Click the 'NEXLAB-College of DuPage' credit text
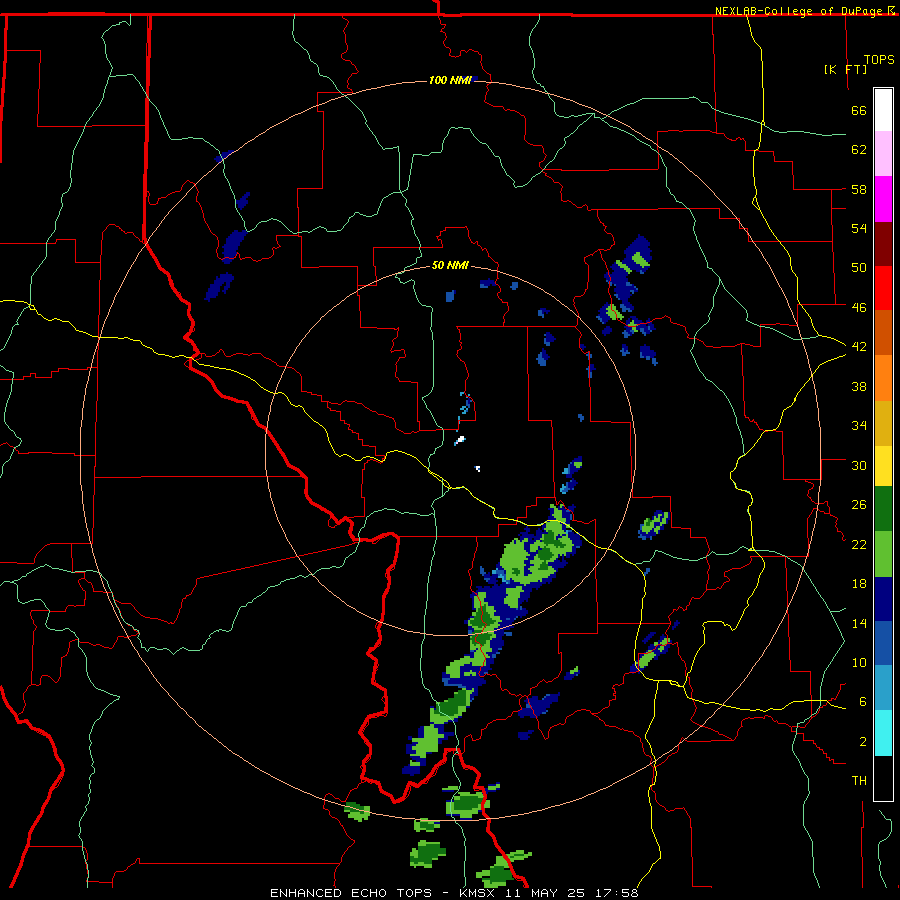The image size is (900, 900). (x=799, y=11)
